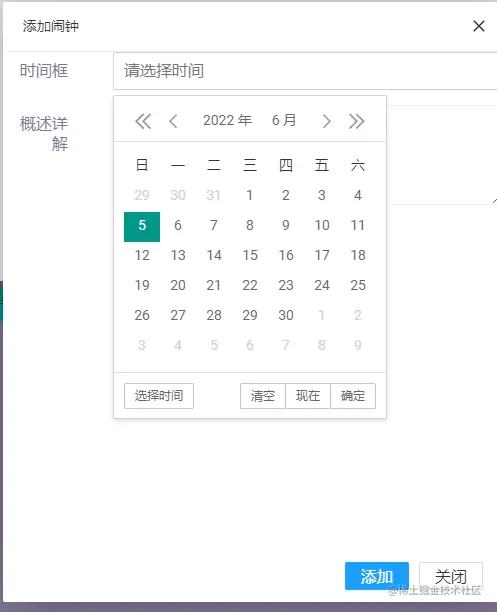Pick date 13 in the calendar
Viewport: 497px width, 612px height.
(178, 255)
